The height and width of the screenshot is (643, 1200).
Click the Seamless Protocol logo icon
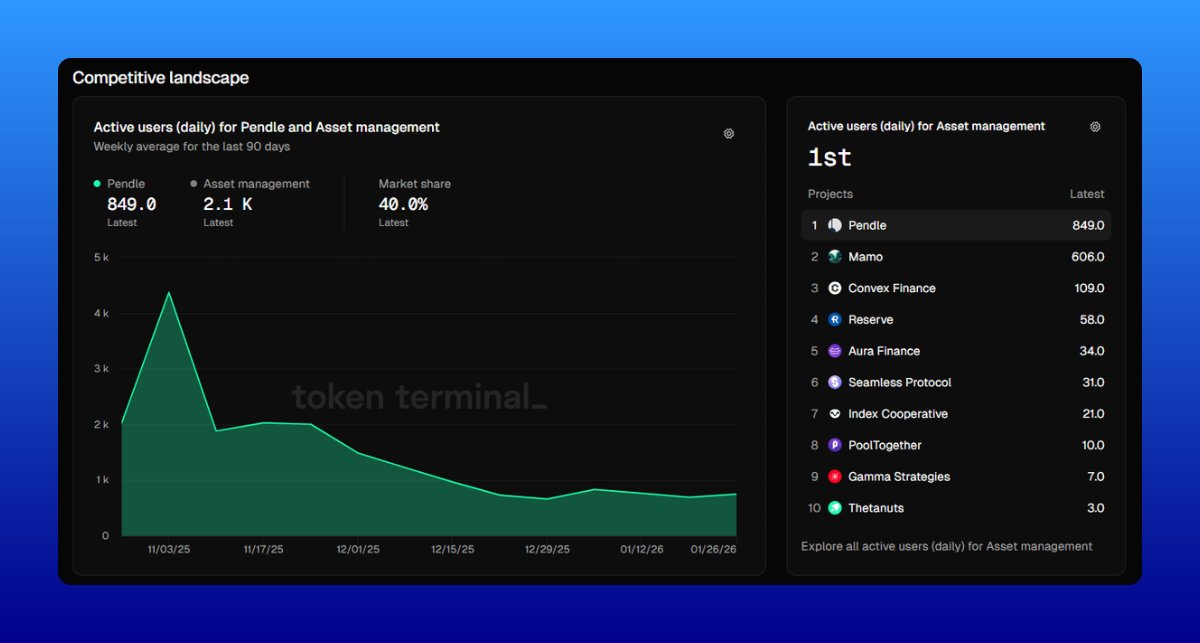(835, 383)
